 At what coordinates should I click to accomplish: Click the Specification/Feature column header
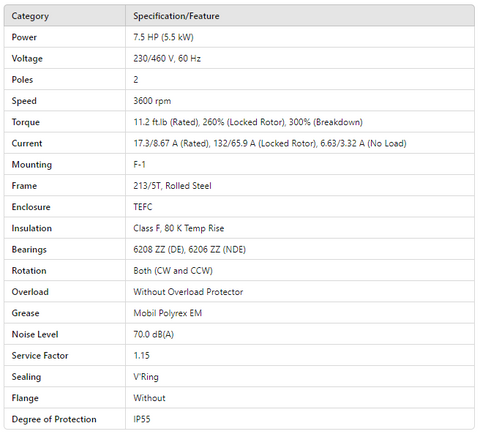[x=176, y=16]
